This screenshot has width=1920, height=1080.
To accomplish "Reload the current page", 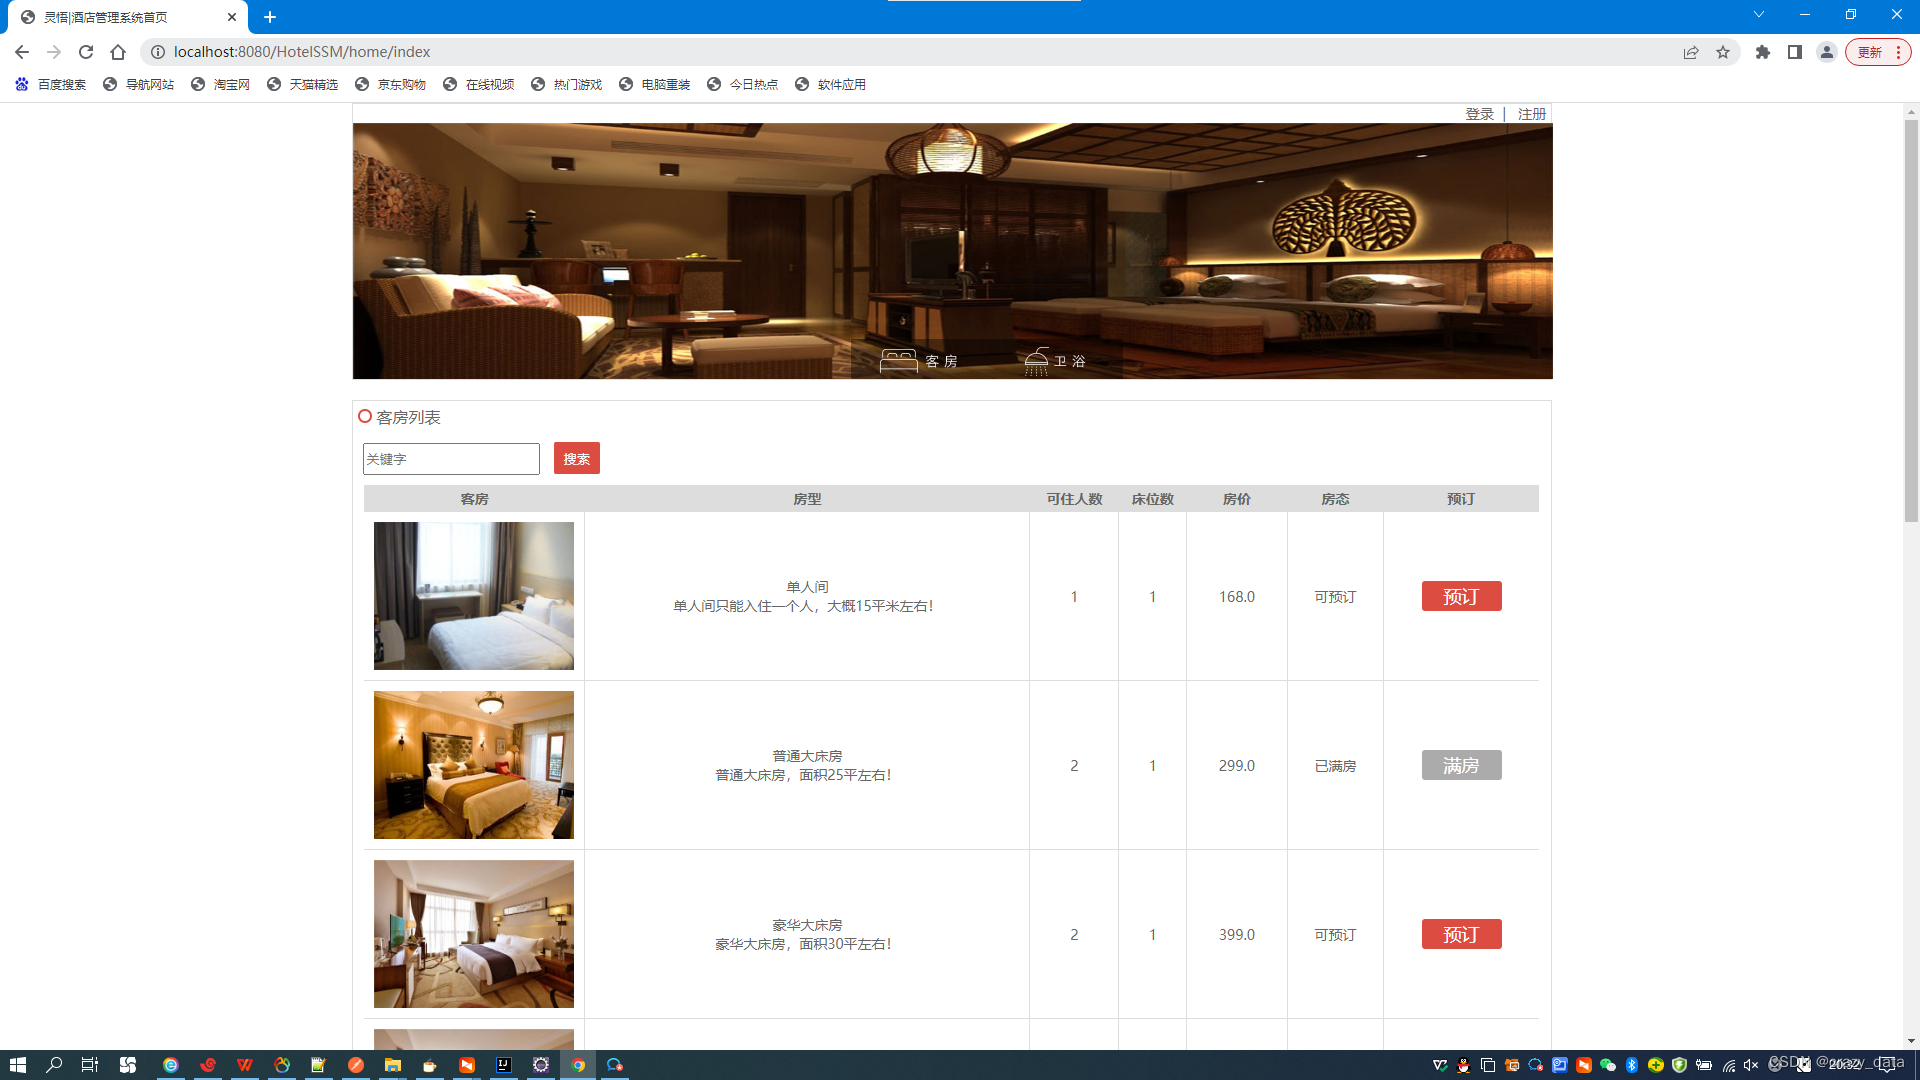I will coord(86,52).
